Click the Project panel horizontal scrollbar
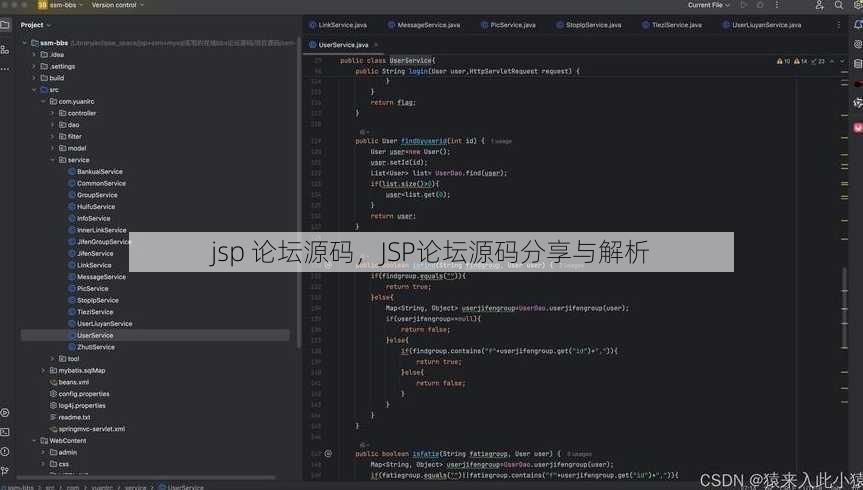Screen dimensions: 863x490 pyautogui.click(x=146, y=478)
